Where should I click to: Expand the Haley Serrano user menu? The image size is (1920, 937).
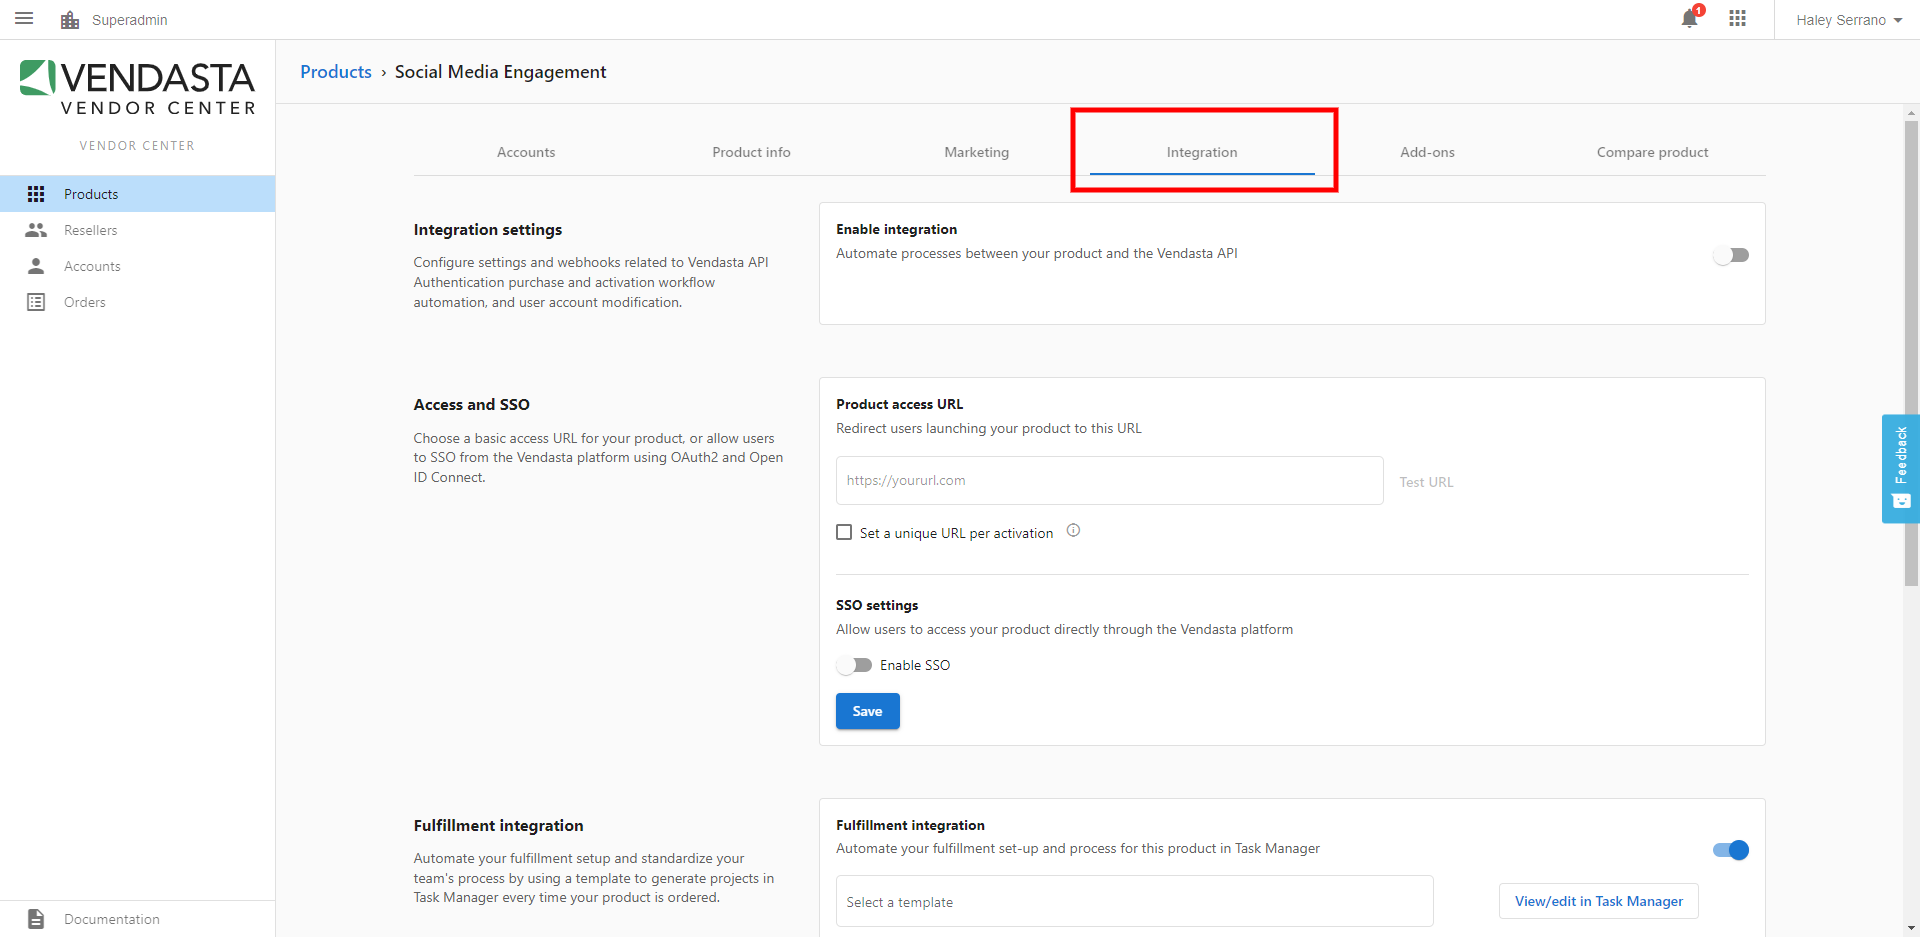click(x=1848, y=20)
